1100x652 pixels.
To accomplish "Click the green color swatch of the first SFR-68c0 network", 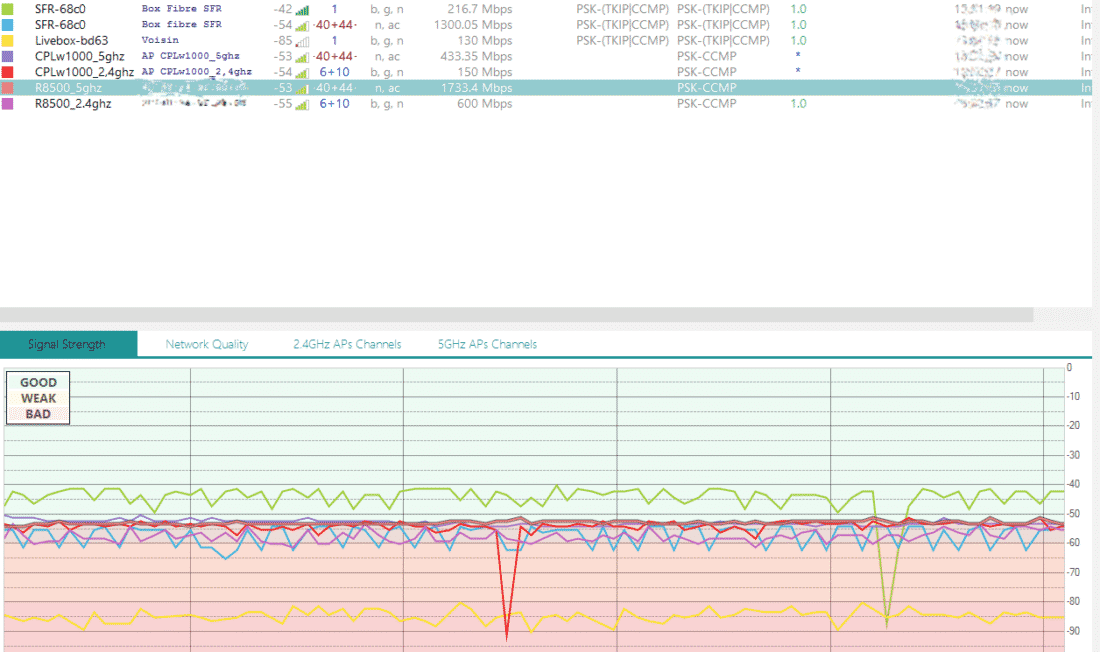I will click(x=8, y=9).
